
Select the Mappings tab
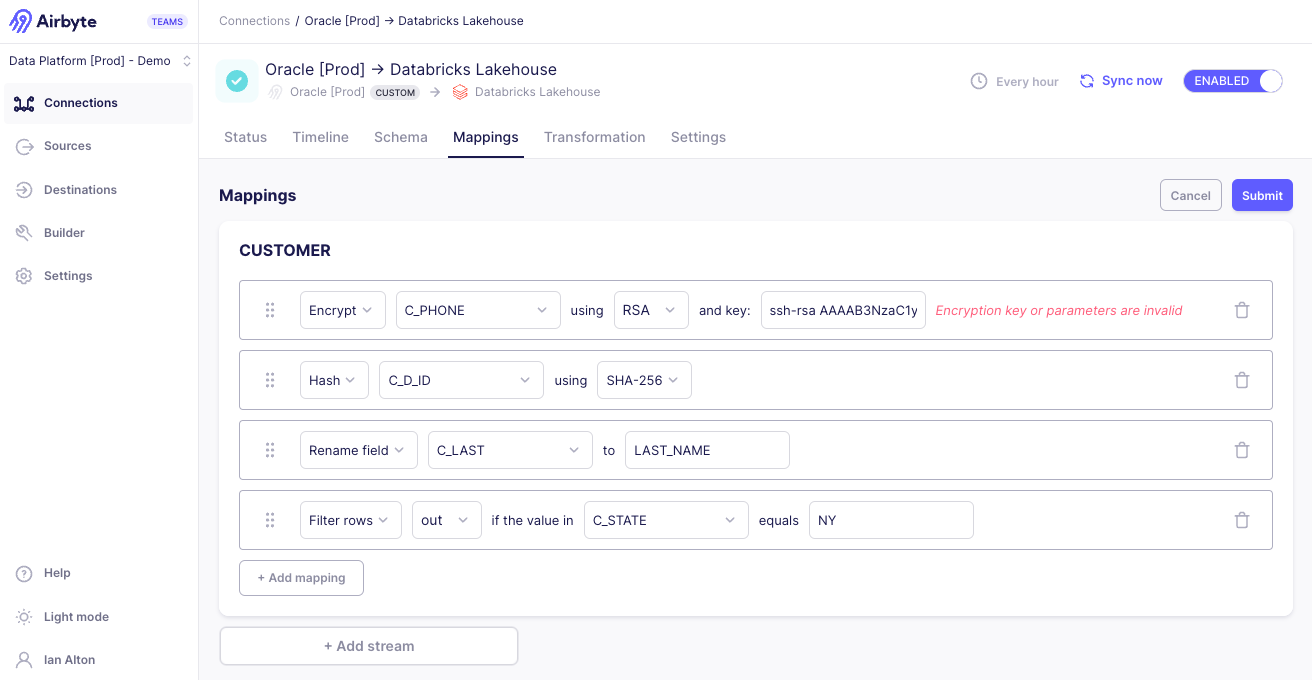coord(486,137)
